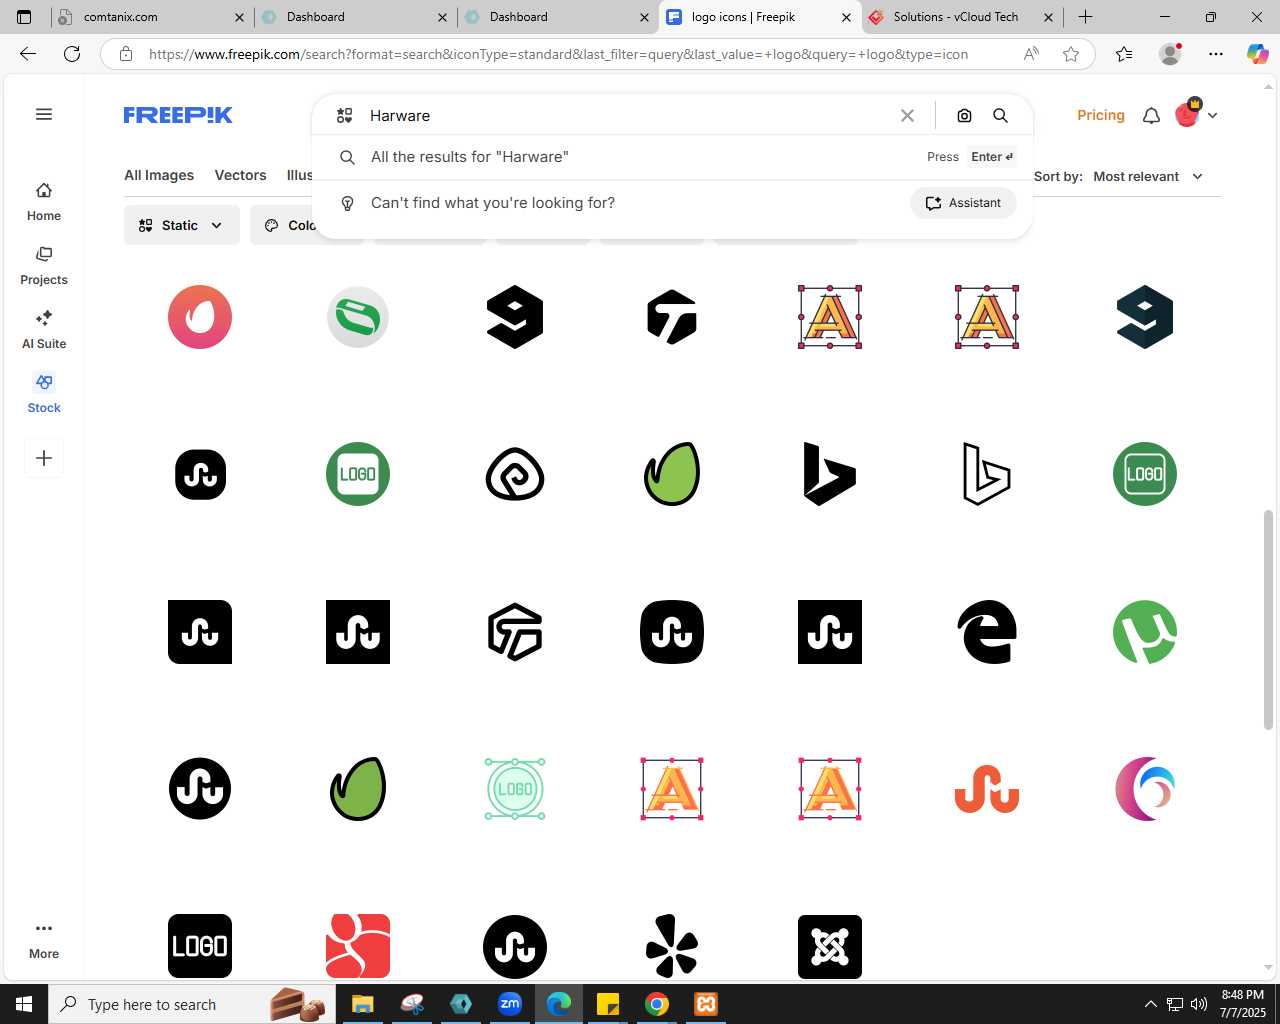Select the mint outlined LOGO circle icon
This screenshot has height=1024, width=1280.
pos(515,789)
